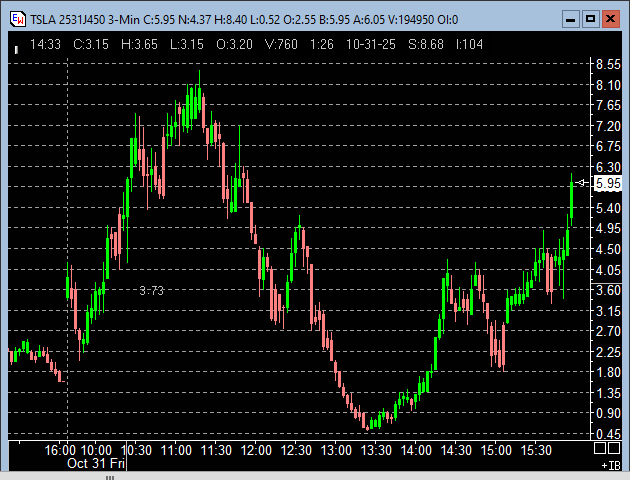
Task: Click the 15:30 time axis label
Action: pos(537,451)
